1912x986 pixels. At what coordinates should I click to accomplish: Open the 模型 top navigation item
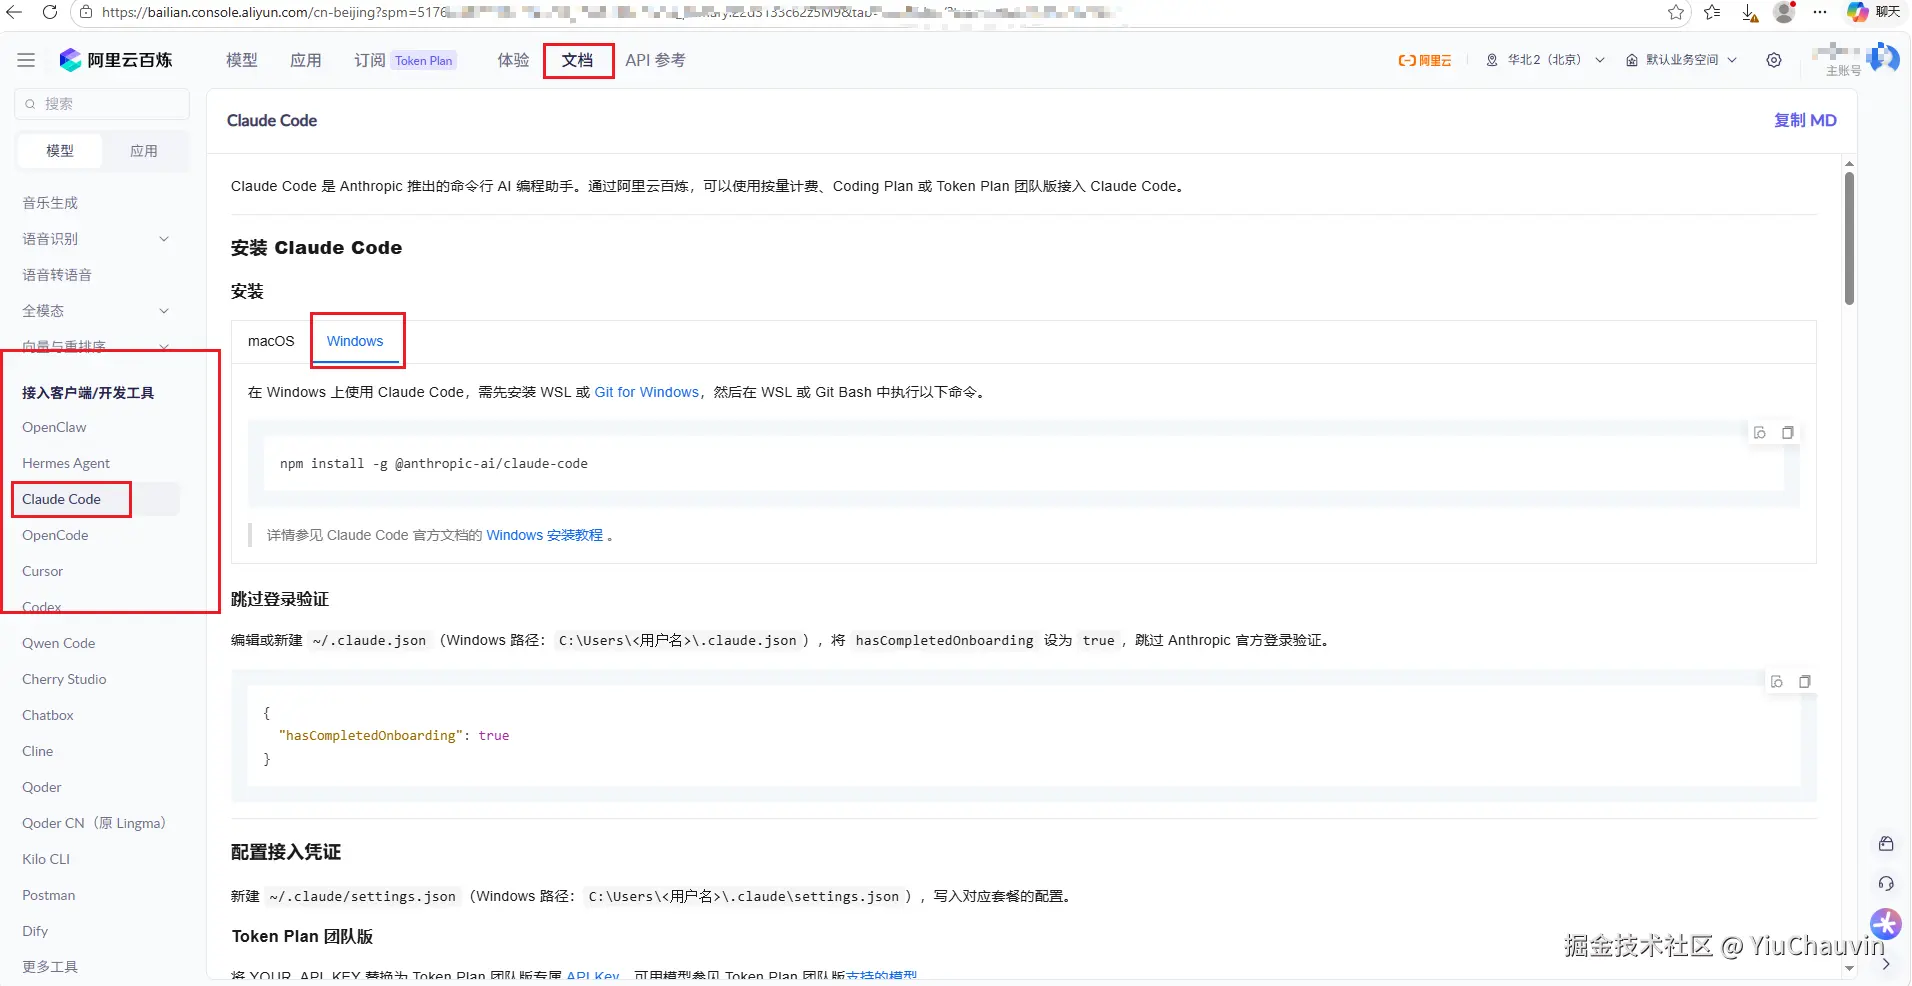(x=242, y=60)
